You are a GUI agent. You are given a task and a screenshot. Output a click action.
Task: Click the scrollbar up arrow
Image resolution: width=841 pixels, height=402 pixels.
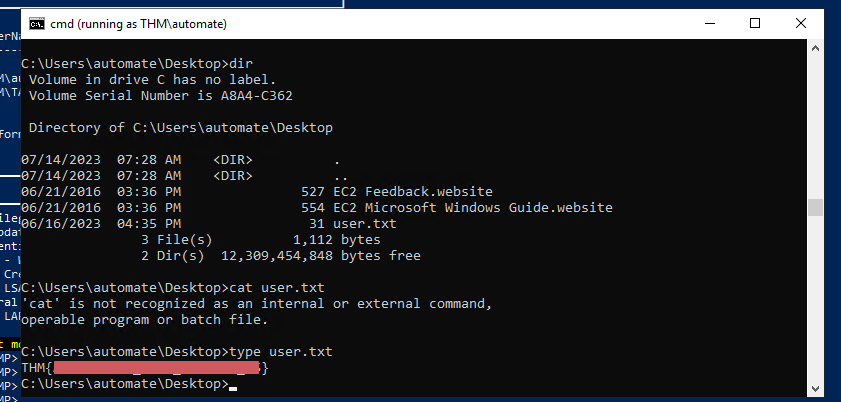point(815,49)
